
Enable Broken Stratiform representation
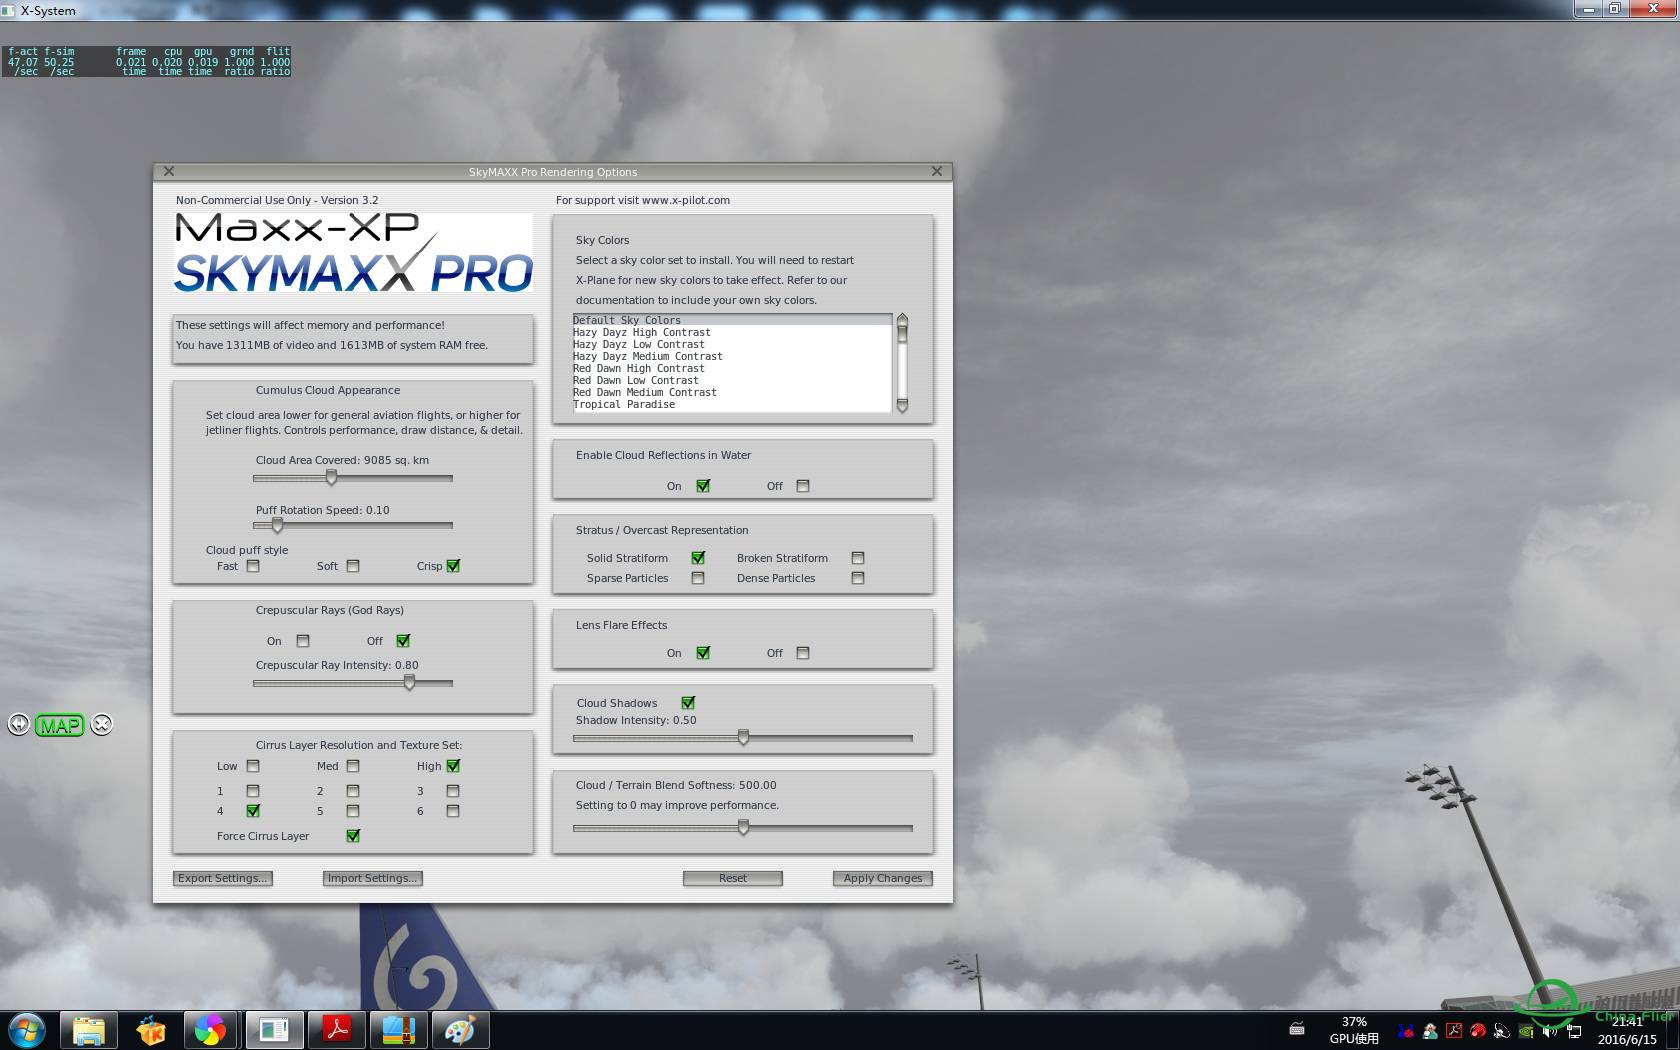pos(858,558)
